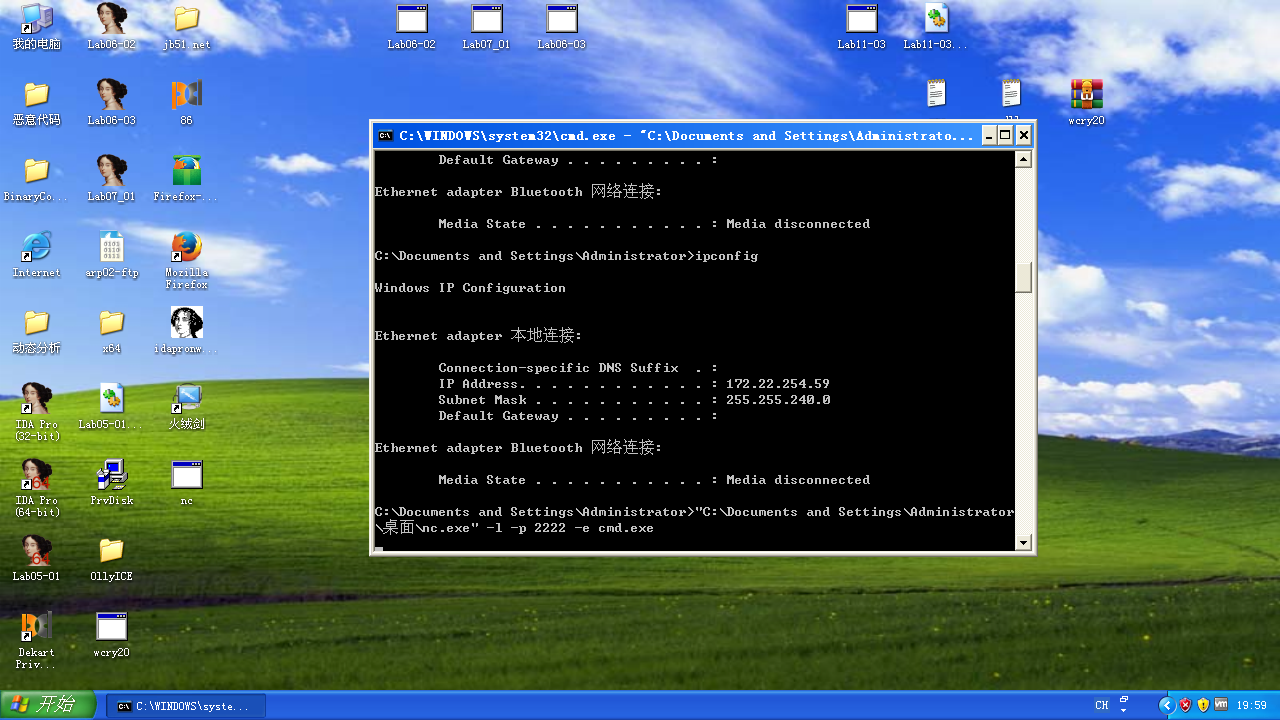Image resolution: width=1280 pixels, height=720 pixels.
Task: Select the Lab05-01... file with gear icon
Action: pos(111,407)
